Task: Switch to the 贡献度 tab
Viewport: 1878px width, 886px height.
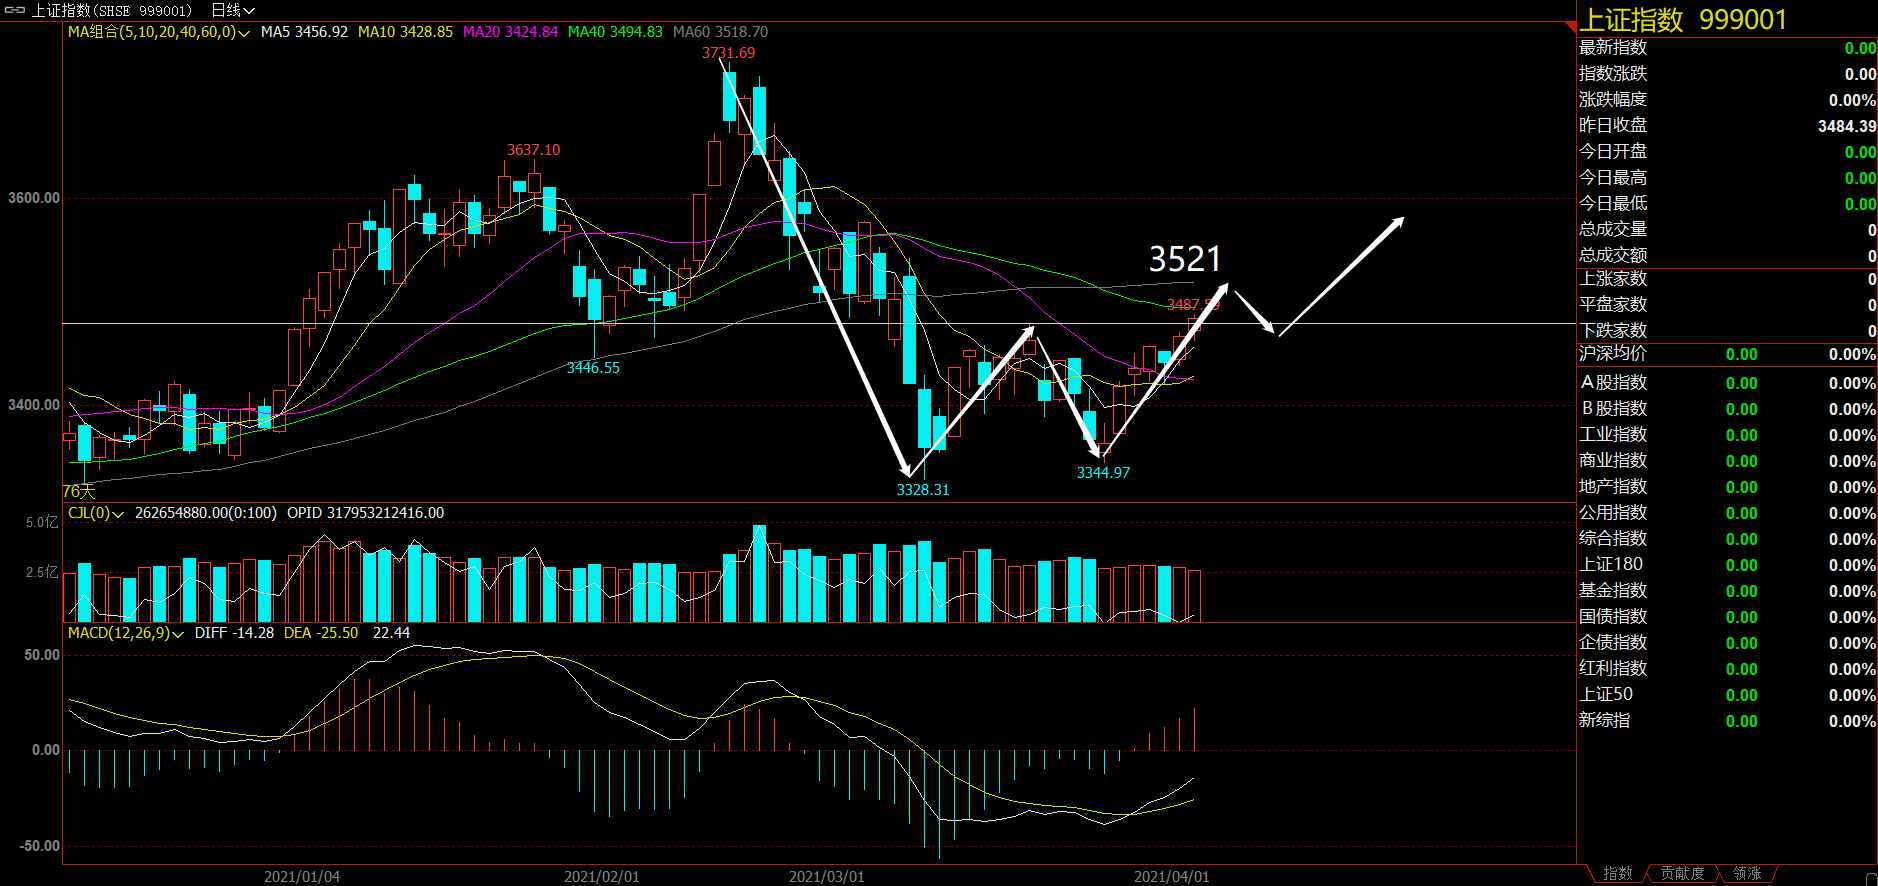Action: 1682,874
